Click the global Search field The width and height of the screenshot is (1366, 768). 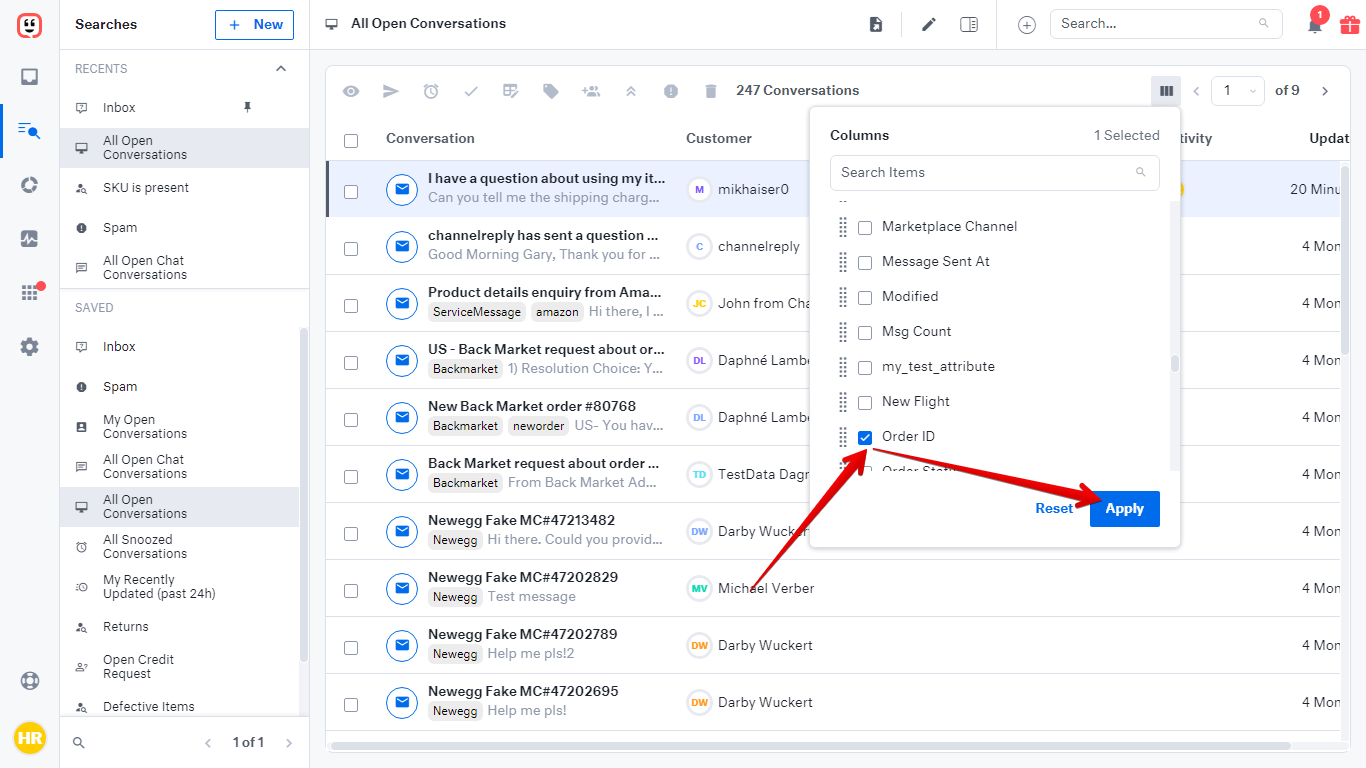(x=1166, y=24)
